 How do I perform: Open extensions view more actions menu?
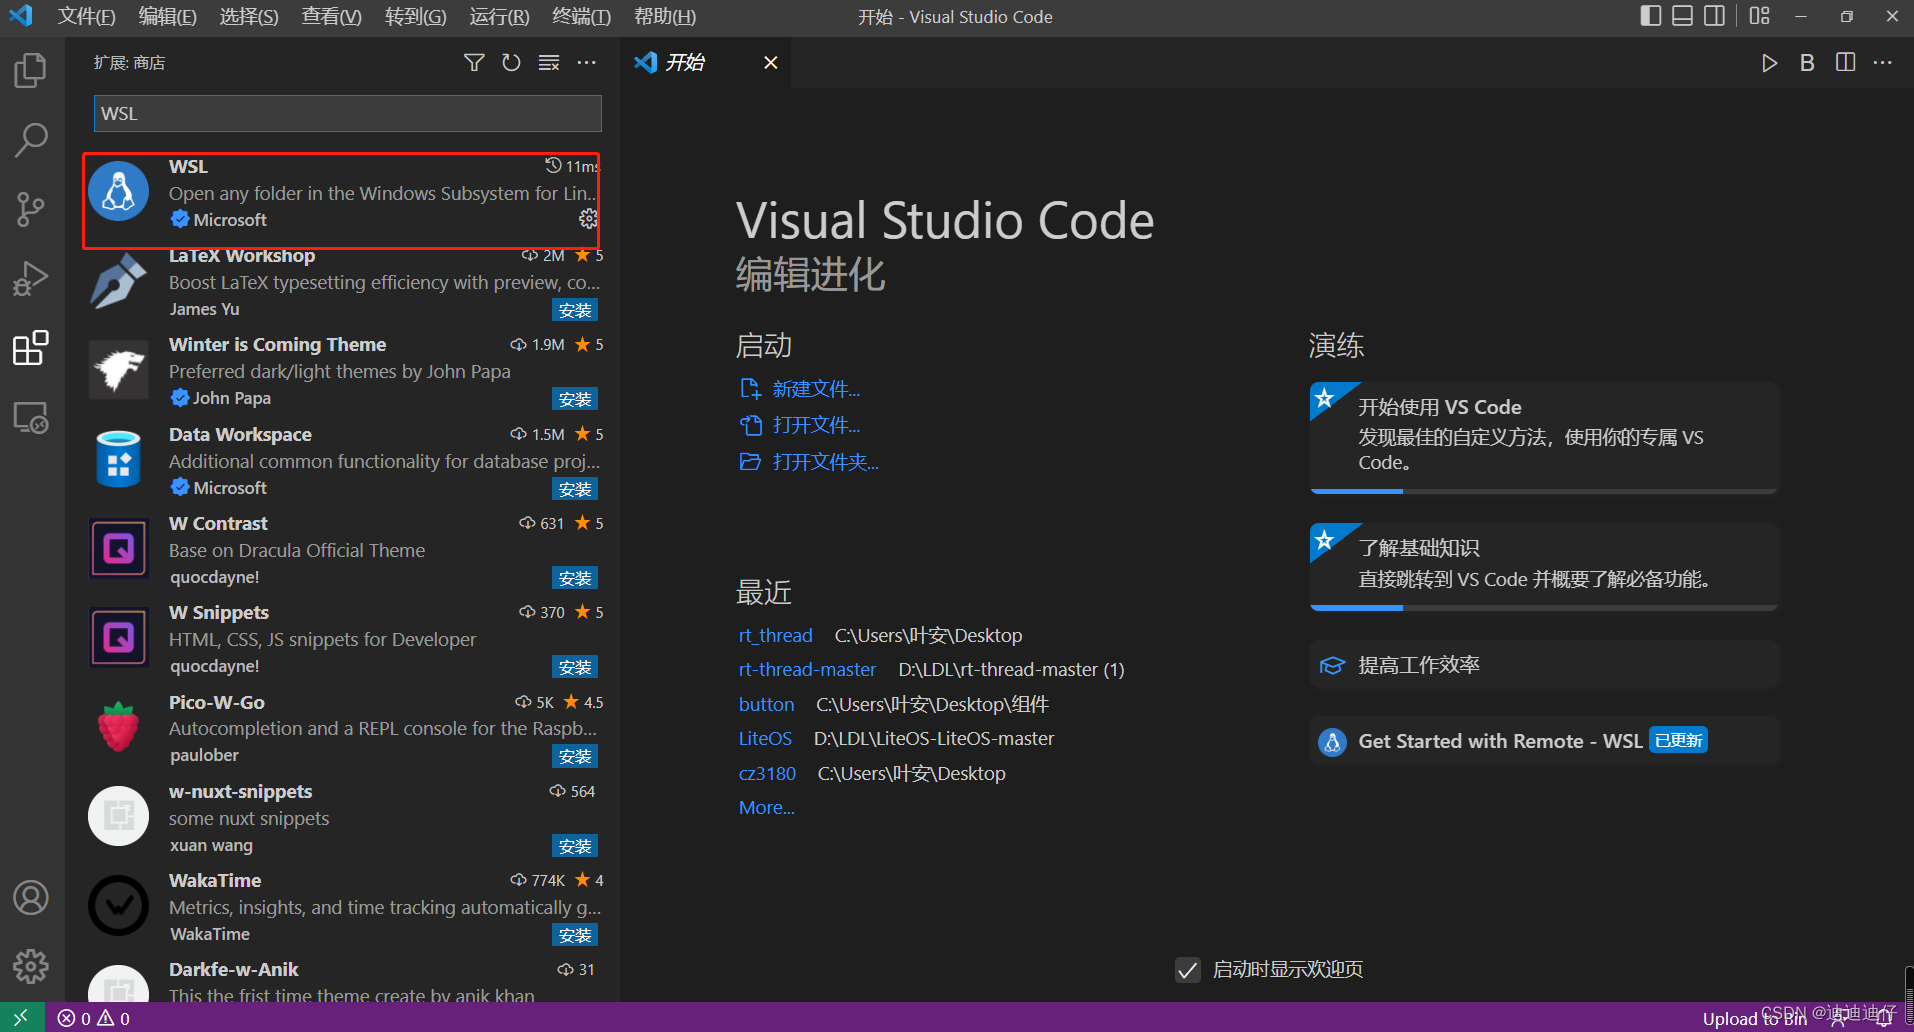(x=587, y=63)
